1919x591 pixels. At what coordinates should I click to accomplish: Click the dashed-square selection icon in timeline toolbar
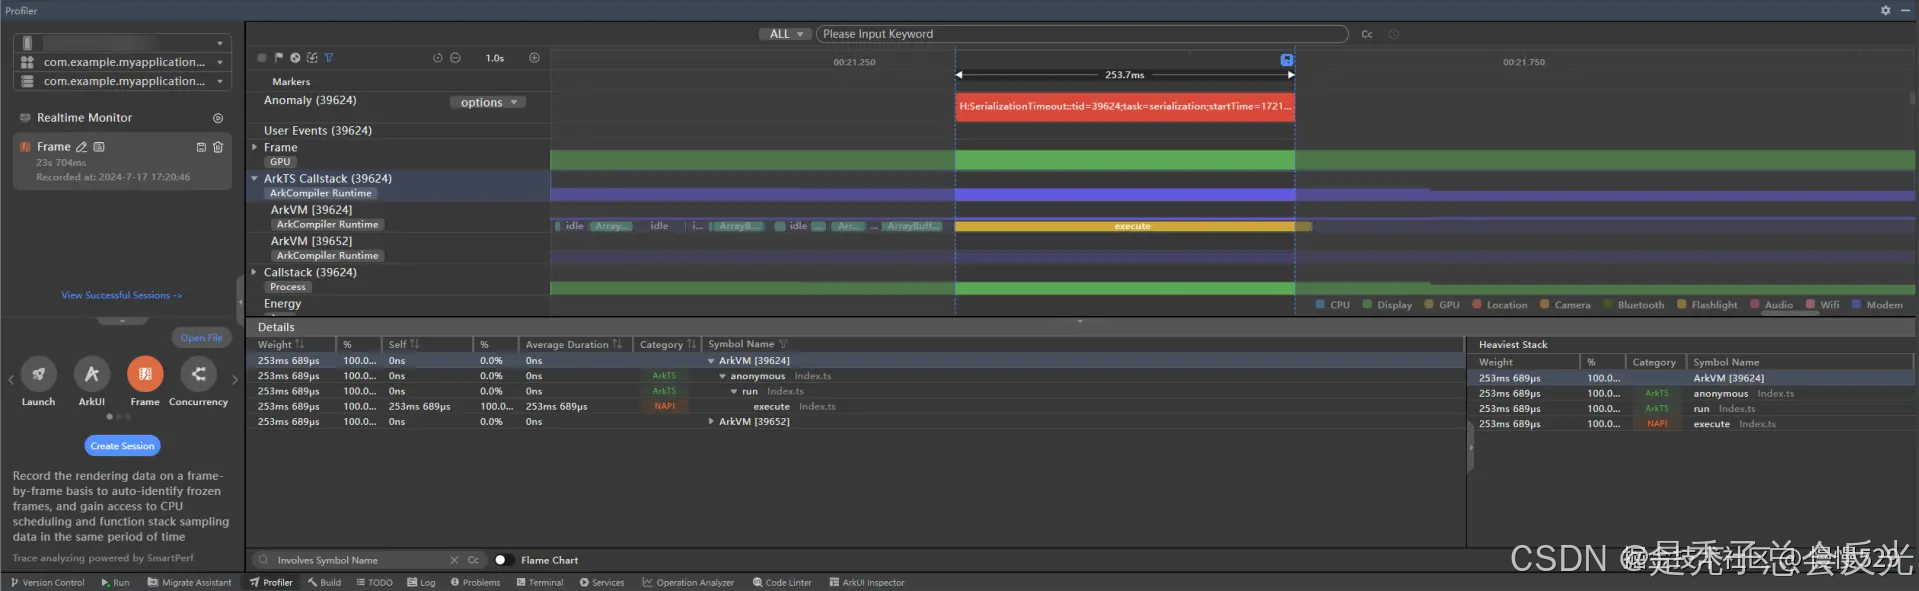(x=312, y=58)
